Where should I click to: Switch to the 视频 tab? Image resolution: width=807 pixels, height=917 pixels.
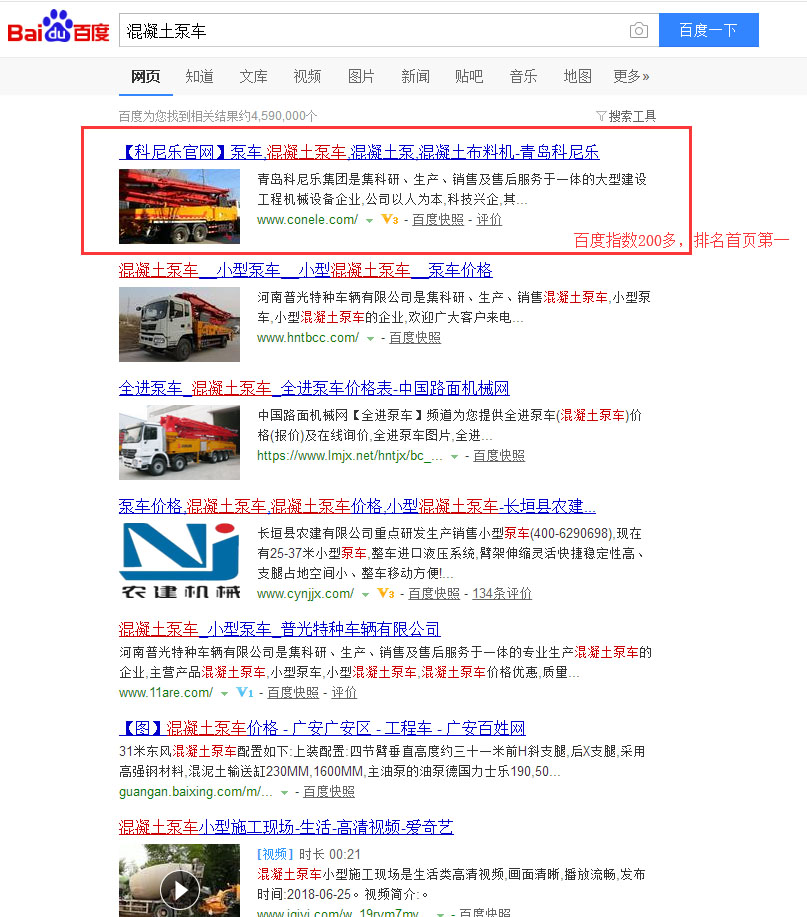307,77
